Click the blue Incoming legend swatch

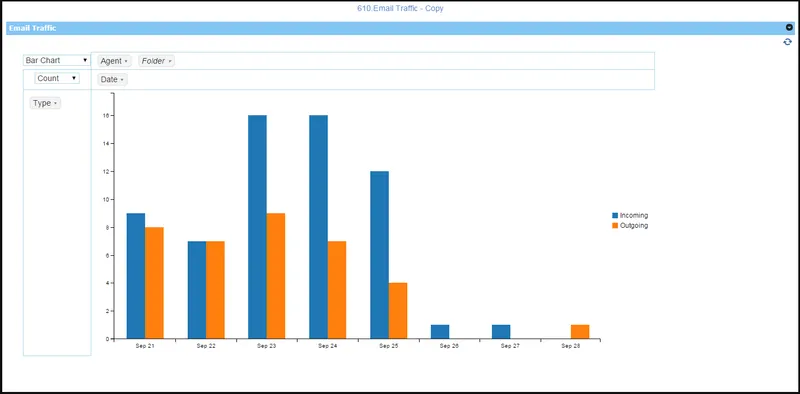coord(615,215)
